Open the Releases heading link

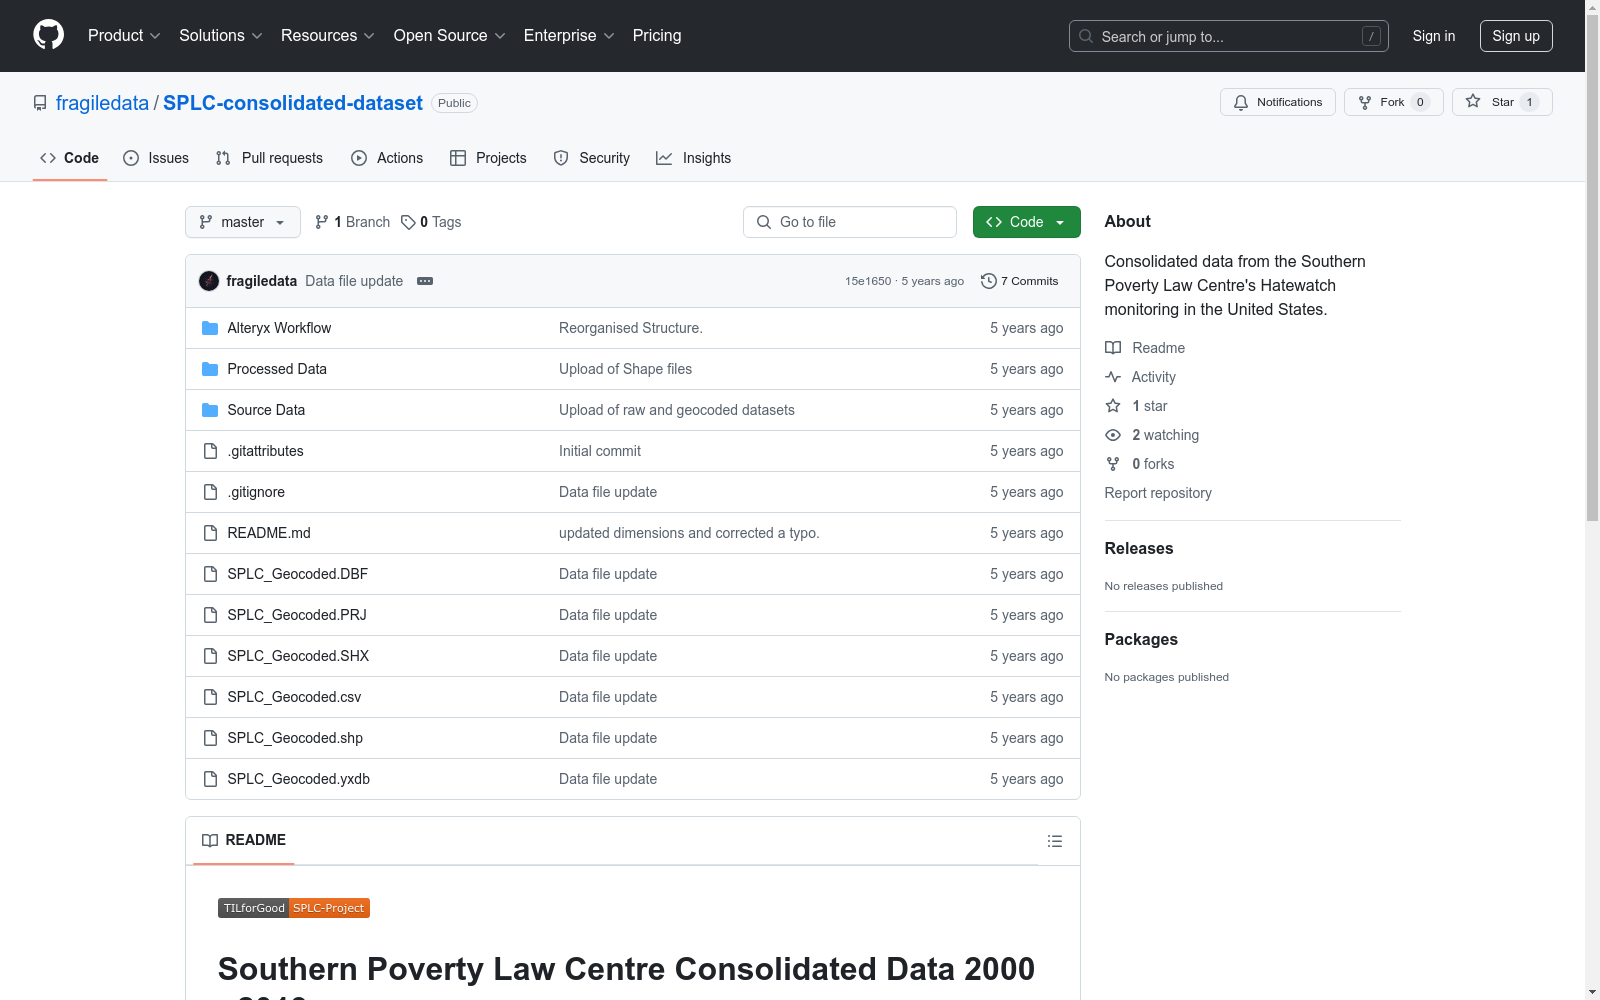pos(1139,548)
